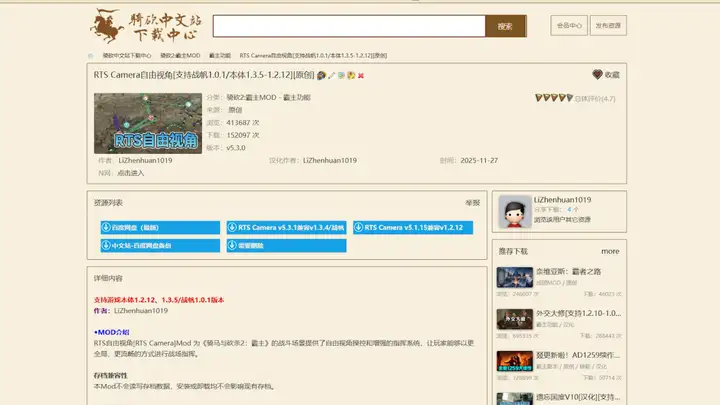Open the RTS自由视角 preview thumbnail
The width and height of the screenshot is (720, 405).
(x=148, y=123)
